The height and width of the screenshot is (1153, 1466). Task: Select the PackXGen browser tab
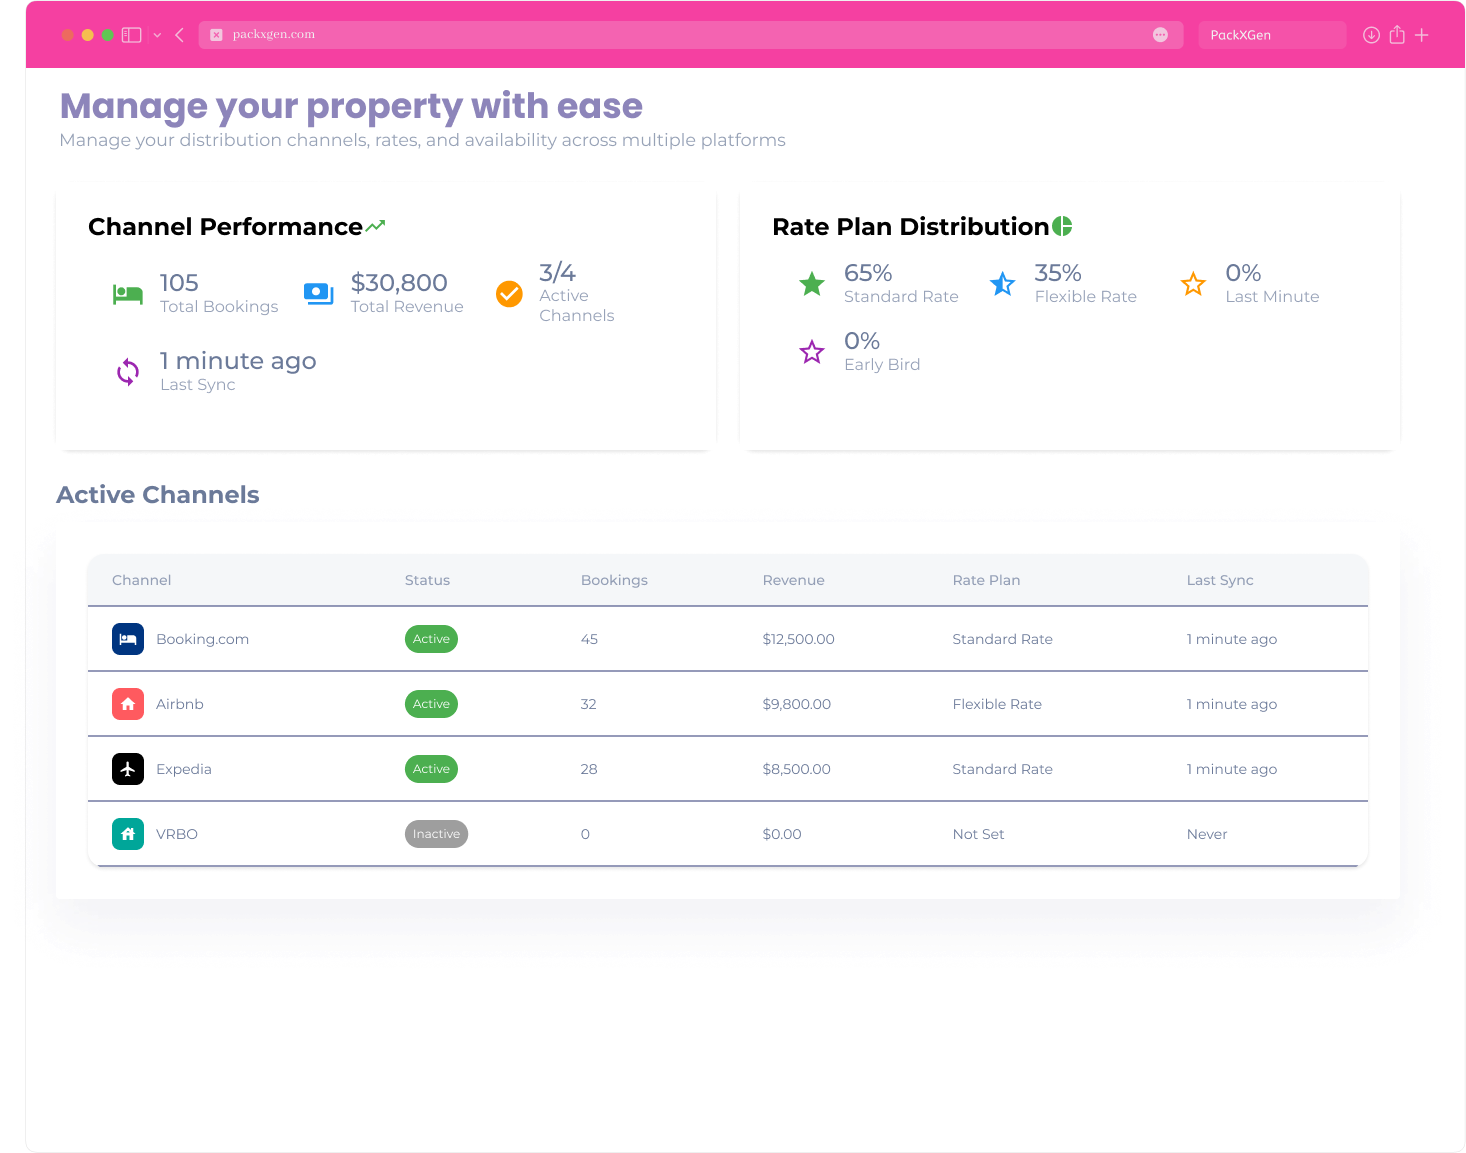(x=1272, y=35)
